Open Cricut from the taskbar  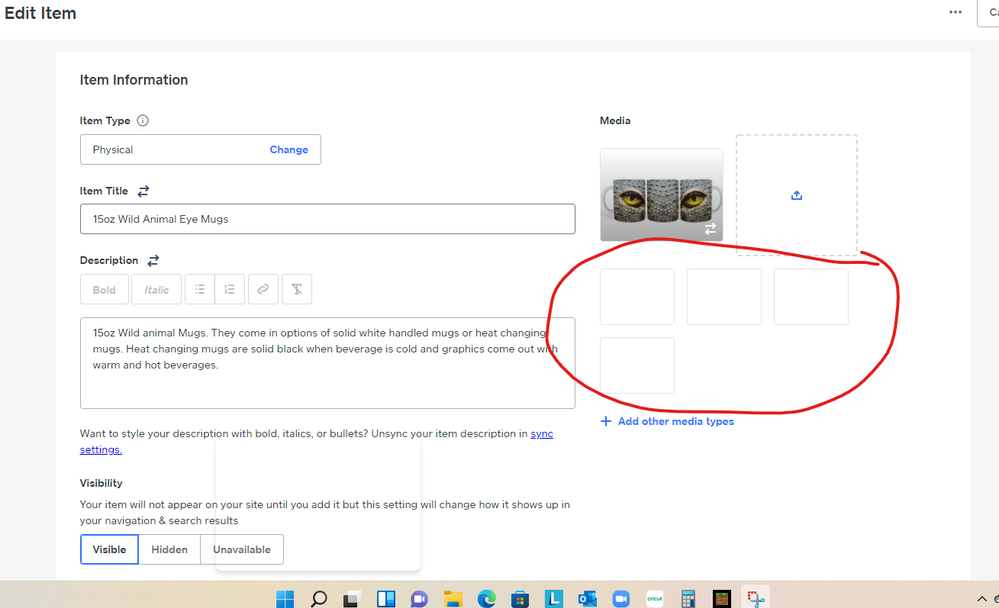(654, 598)
